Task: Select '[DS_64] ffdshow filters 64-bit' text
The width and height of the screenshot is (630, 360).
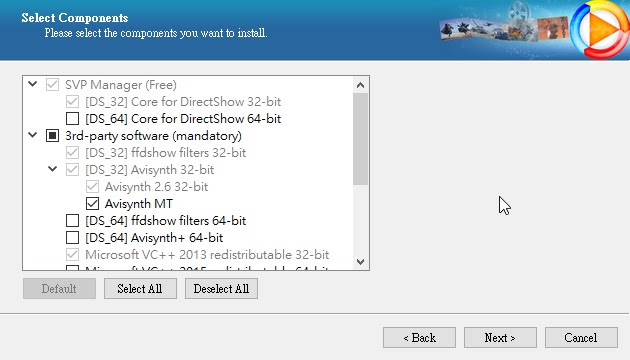Action: 166,221
